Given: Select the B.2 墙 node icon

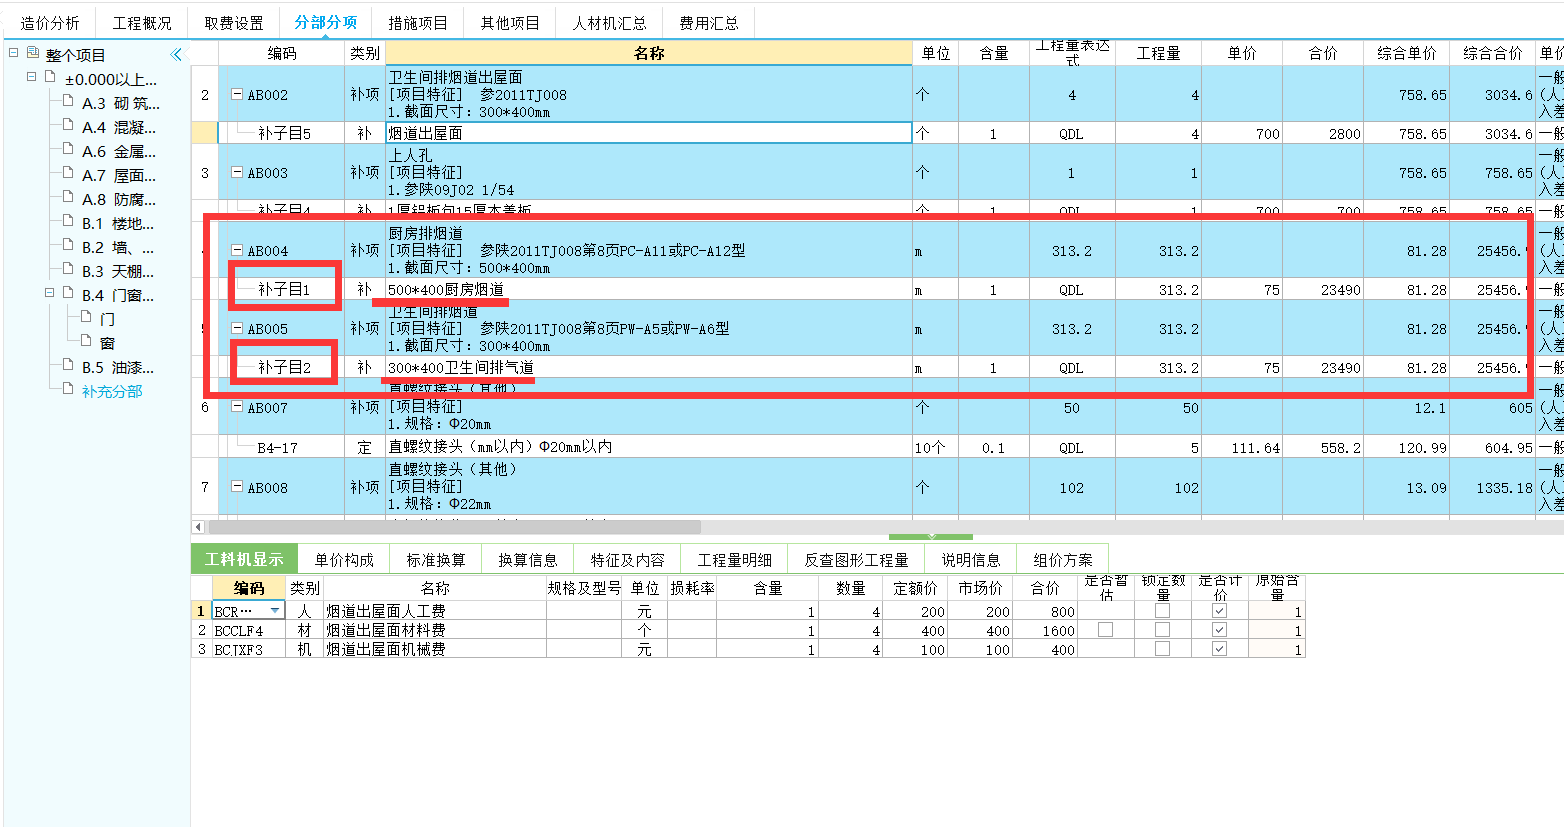Looking at the screenshot, I should [68, 246].
